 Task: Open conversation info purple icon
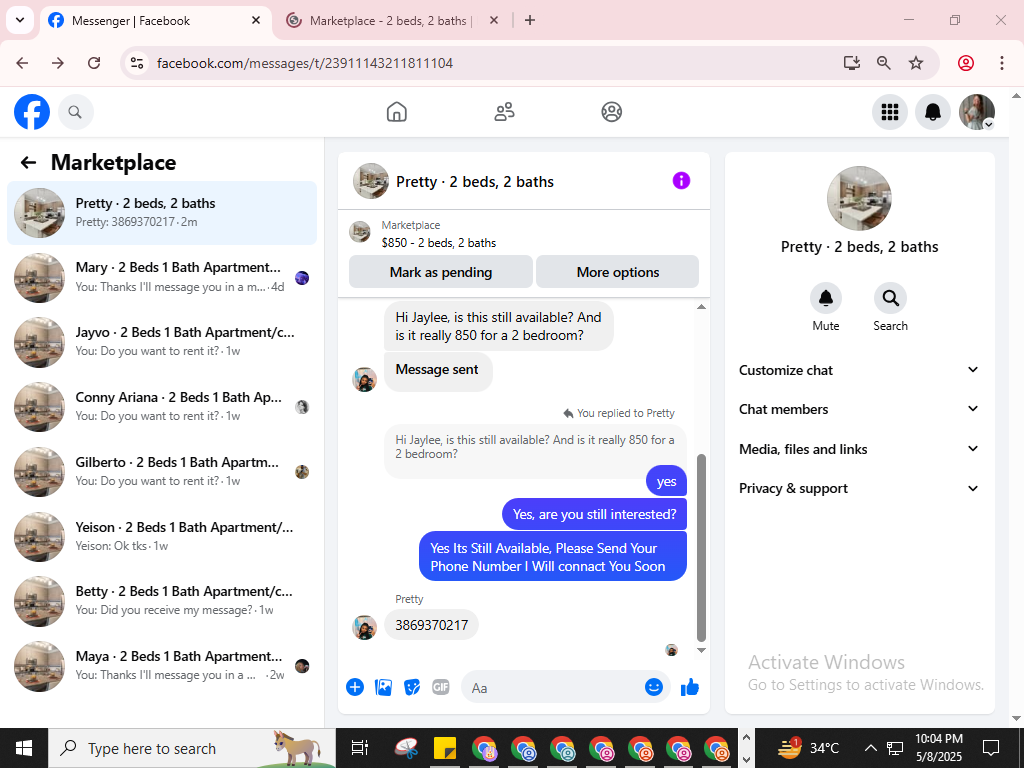click(681, 181)
